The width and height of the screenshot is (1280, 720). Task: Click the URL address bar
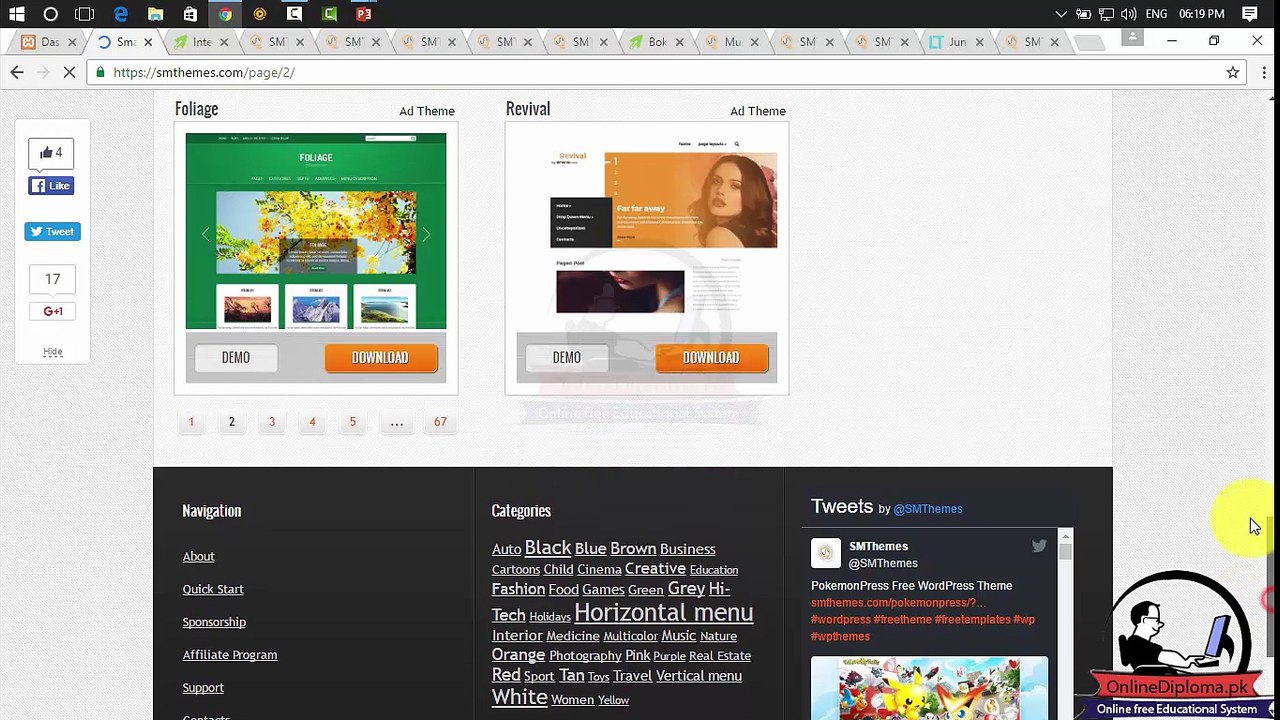click(660, 72)
